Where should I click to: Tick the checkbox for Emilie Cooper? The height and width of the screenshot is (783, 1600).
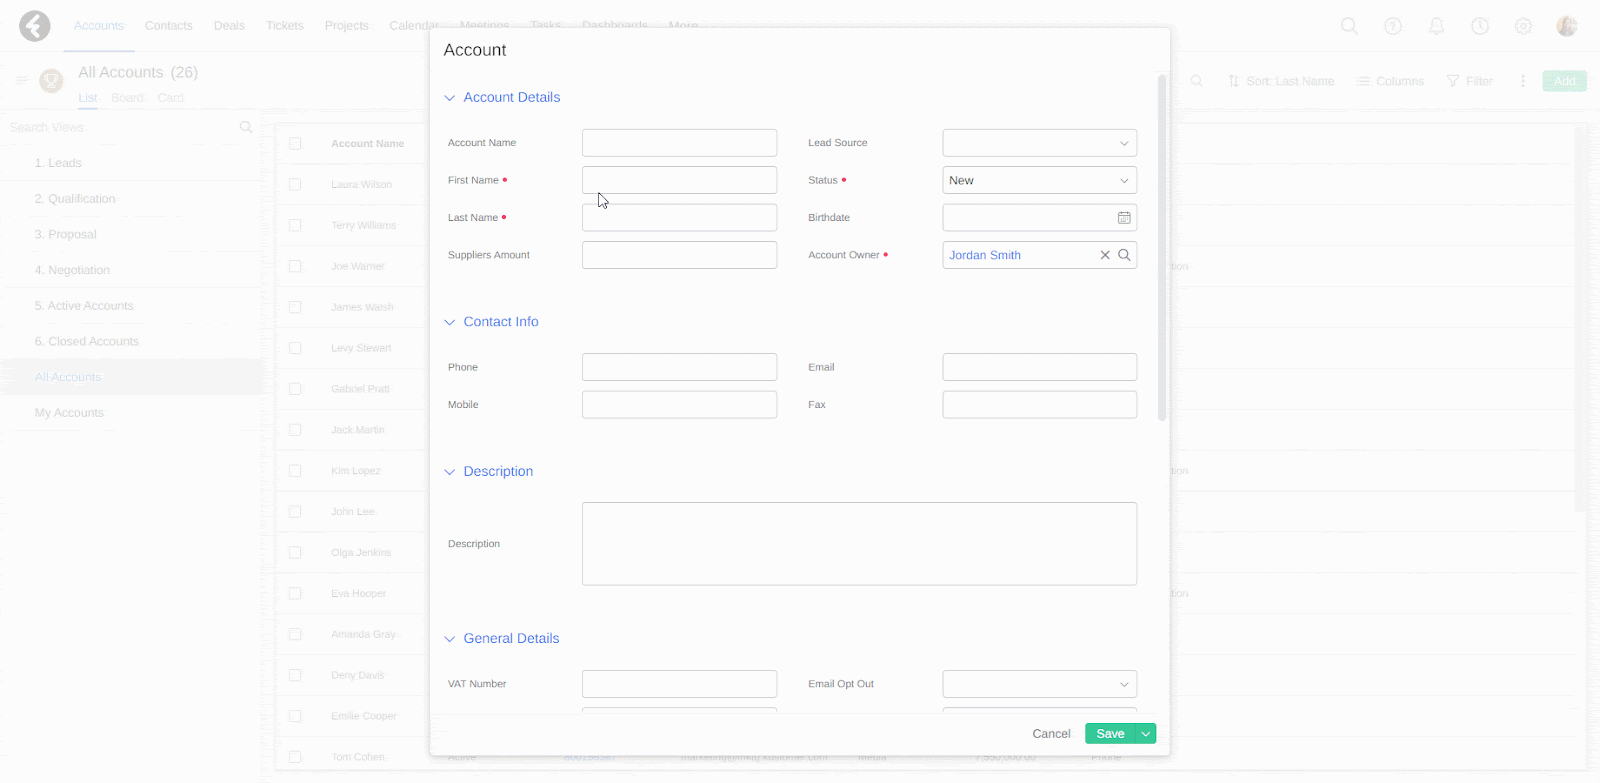pos(295,716)
